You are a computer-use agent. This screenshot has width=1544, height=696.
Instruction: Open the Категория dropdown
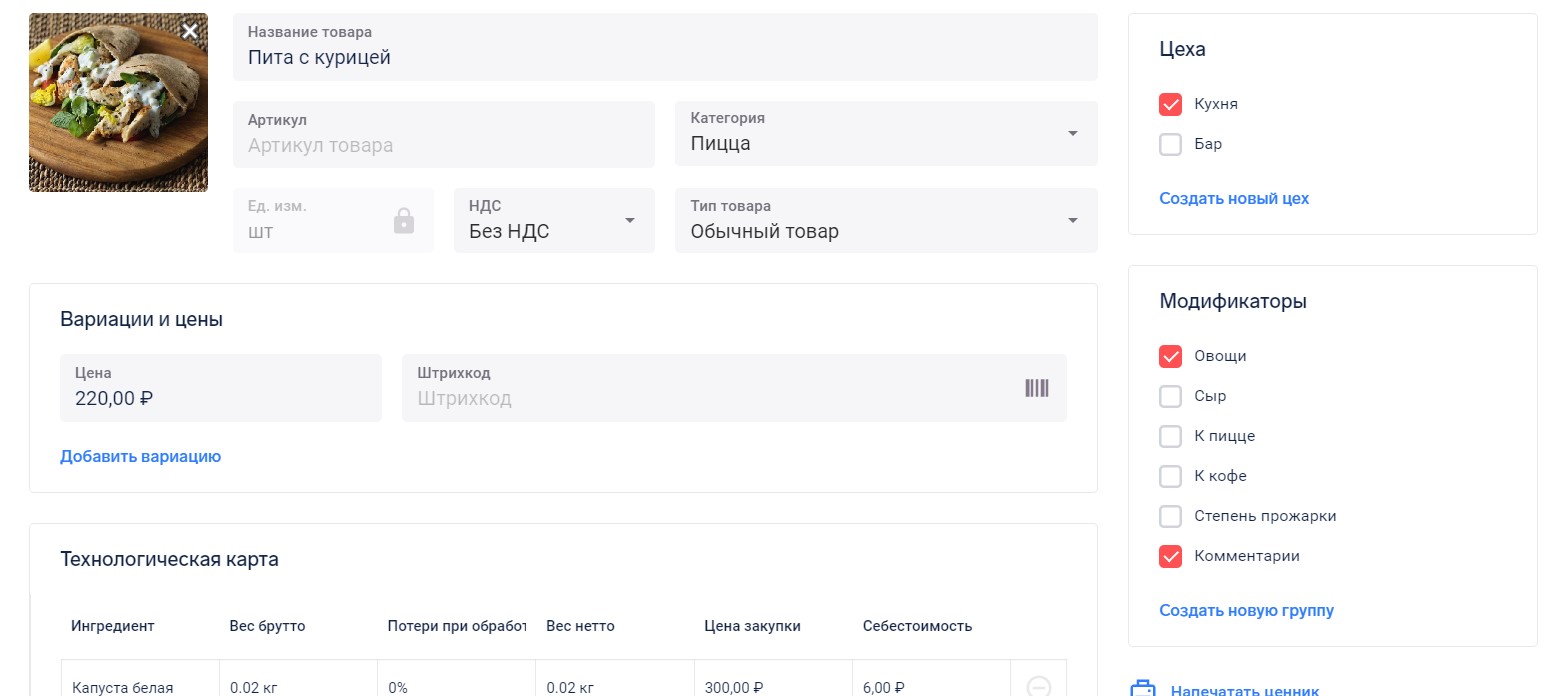886,133
